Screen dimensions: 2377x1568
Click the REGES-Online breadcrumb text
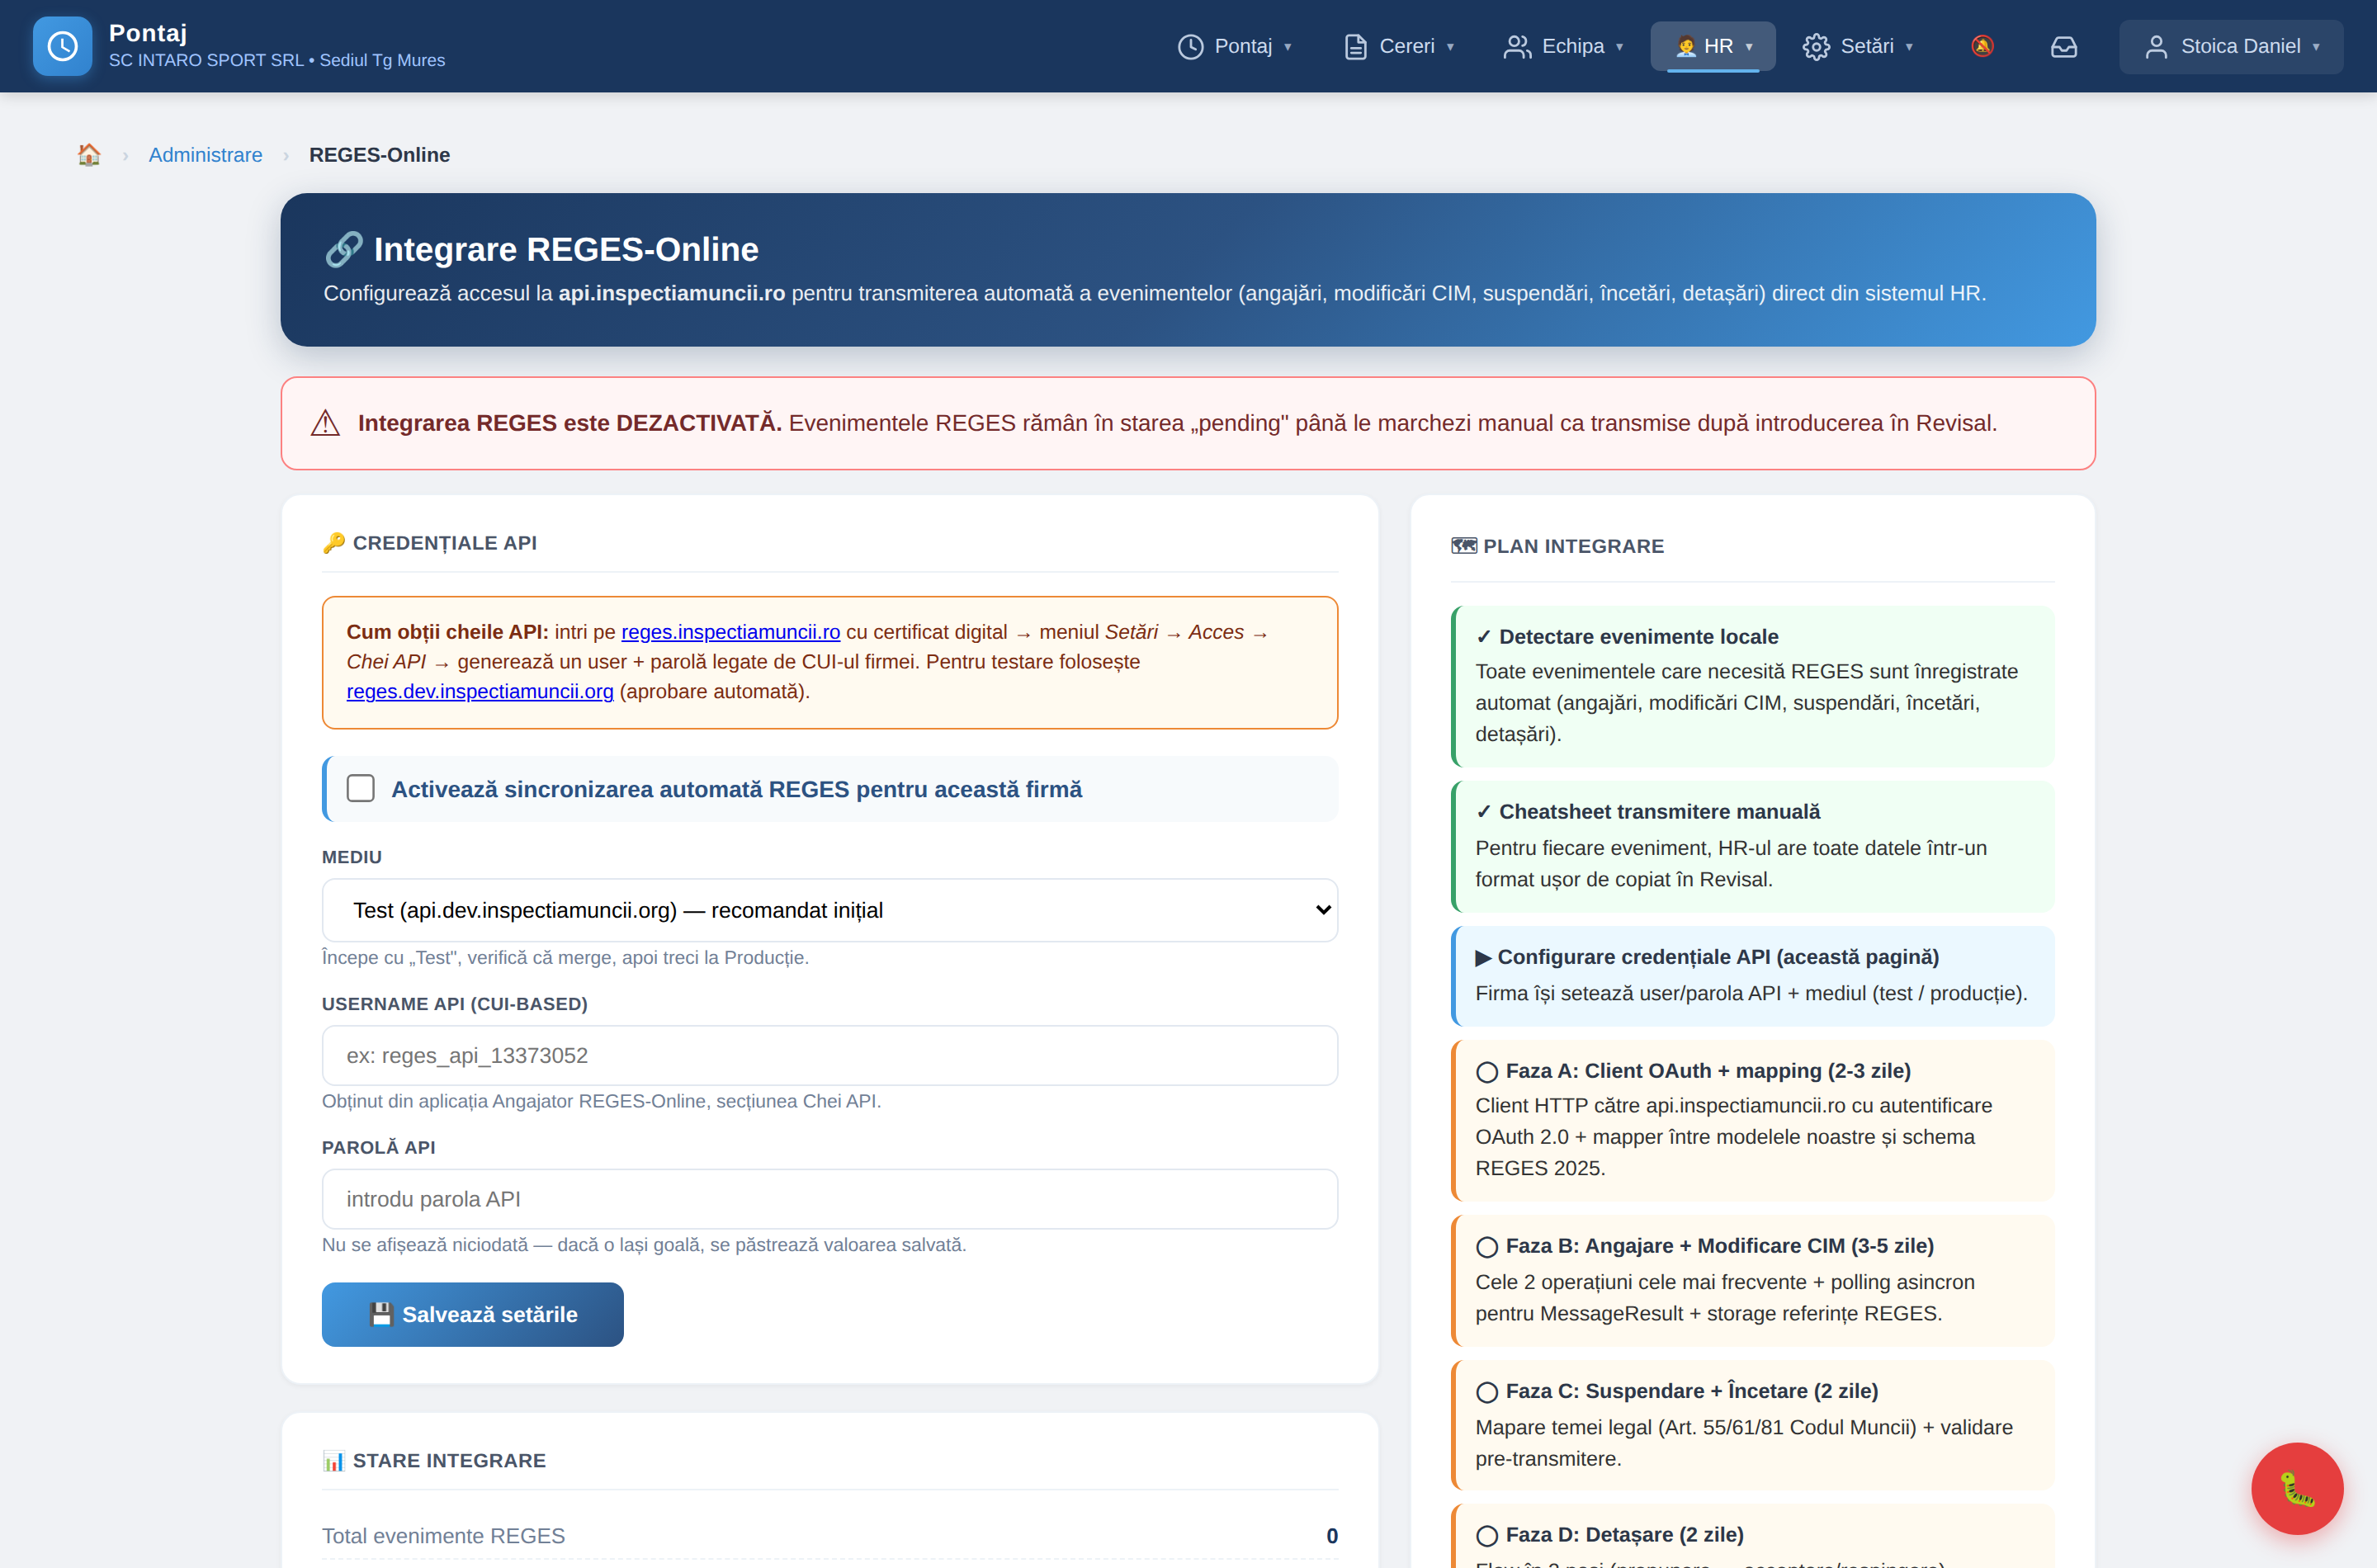[x=379, y=155]
